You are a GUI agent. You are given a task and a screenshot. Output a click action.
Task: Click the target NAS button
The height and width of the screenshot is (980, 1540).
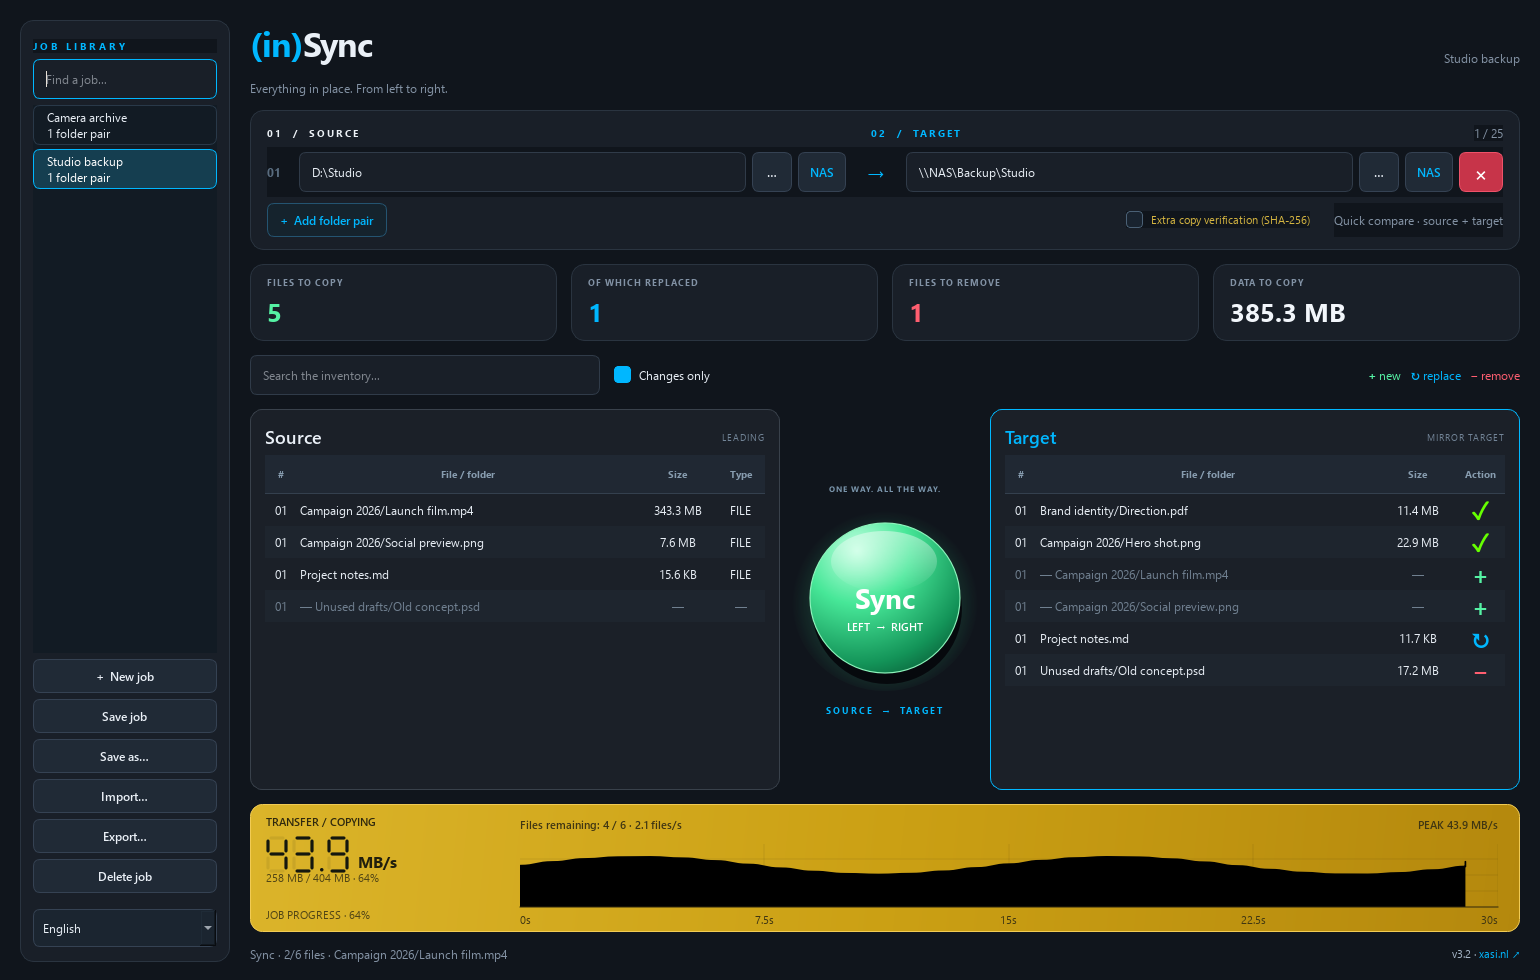point(1428,172)
